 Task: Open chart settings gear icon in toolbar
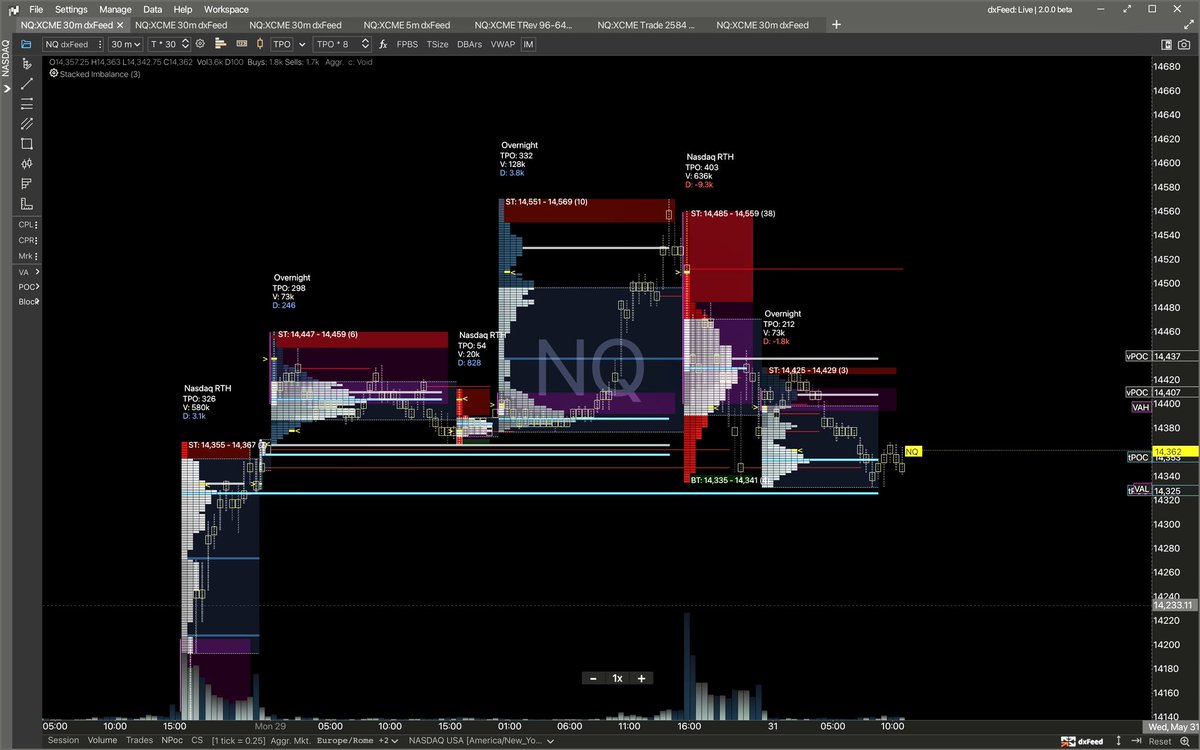click(200, 44)
